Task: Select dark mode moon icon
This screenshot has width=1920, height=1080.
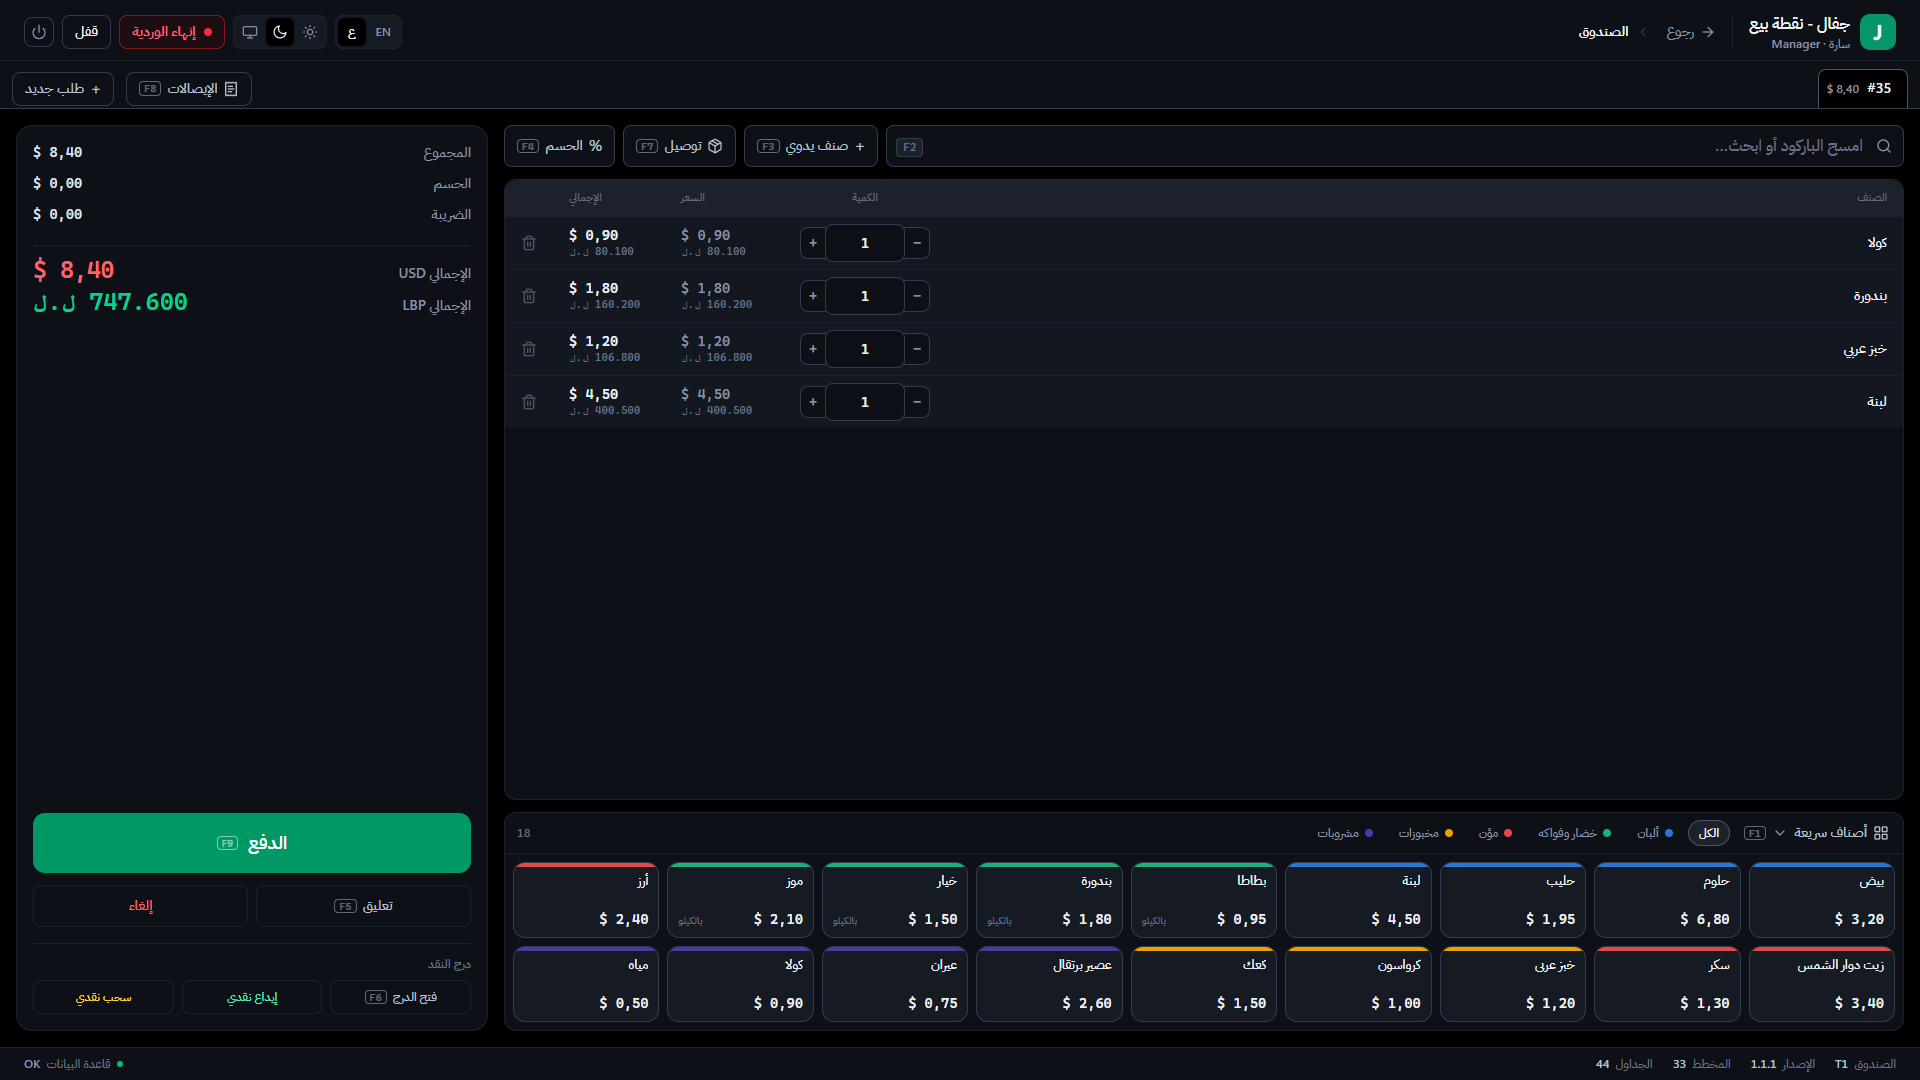Action: tap(280, 32)
